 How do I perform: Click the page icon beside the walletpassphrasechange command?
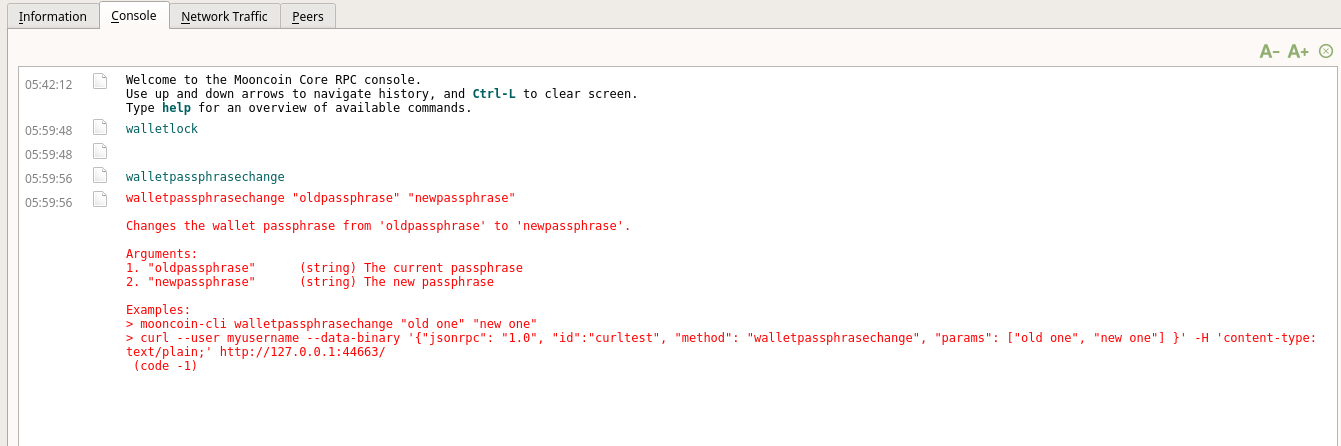[x=100, y=175]
